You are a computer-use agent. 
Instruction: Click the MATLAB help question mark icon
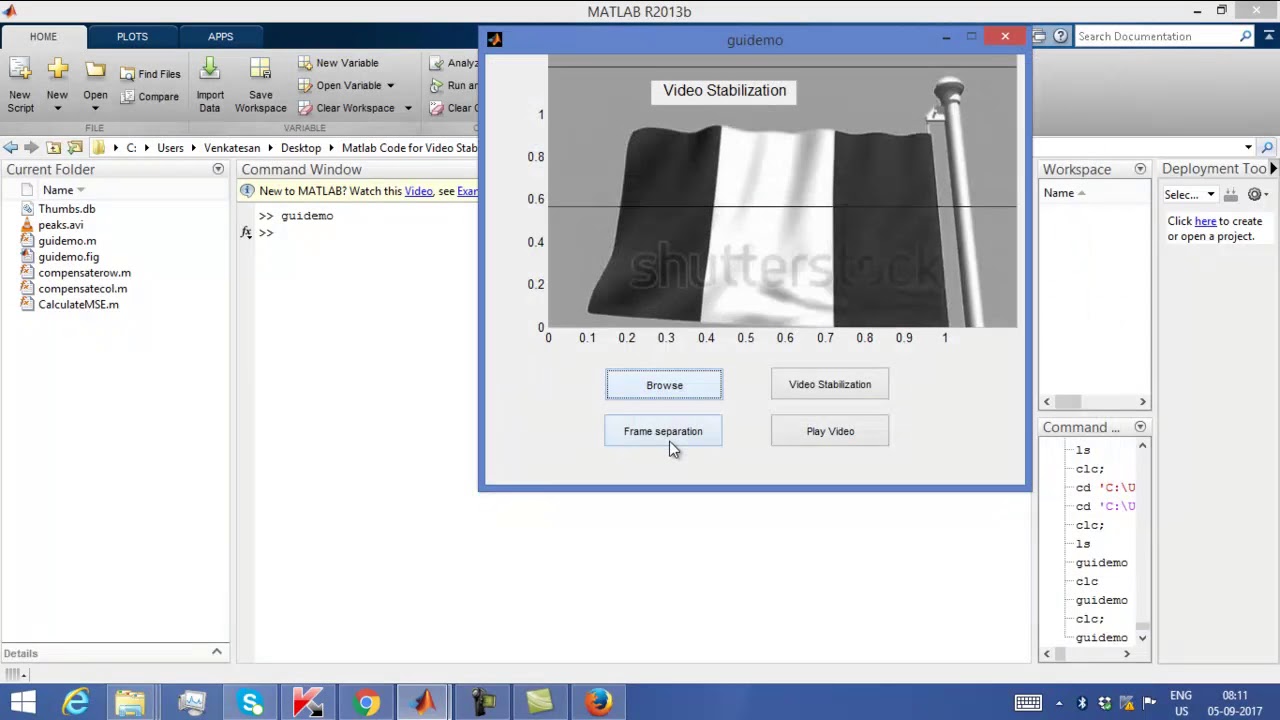click(1060, 36)
